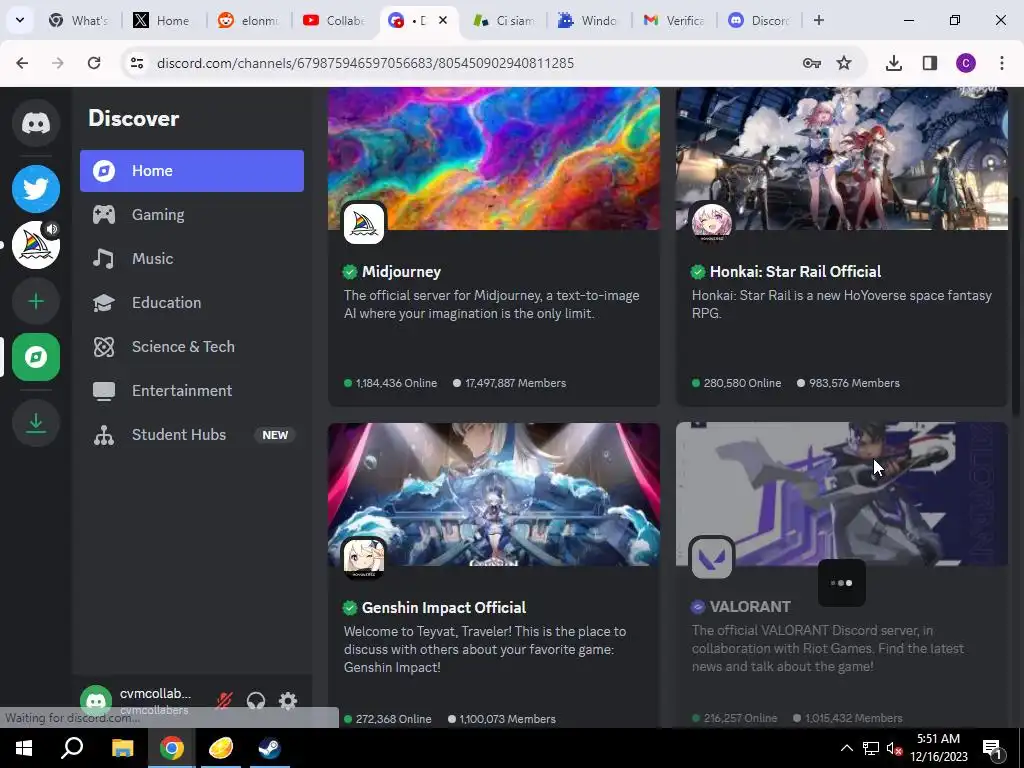Click the Midjourney sailboat logo on card
The image size is (1024, 768).
point(364,223)
